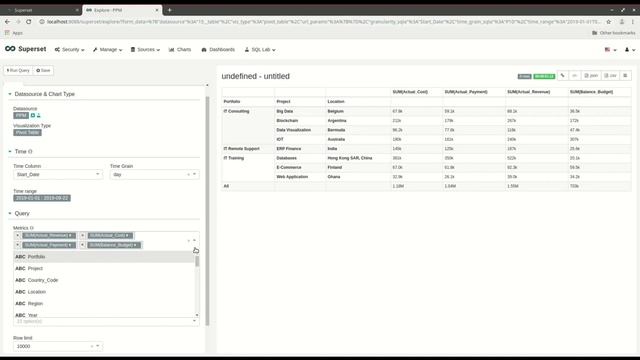Click the explore in SQL Lab flask icon
Screen dimensions: 640x360
tap(39, 116)
